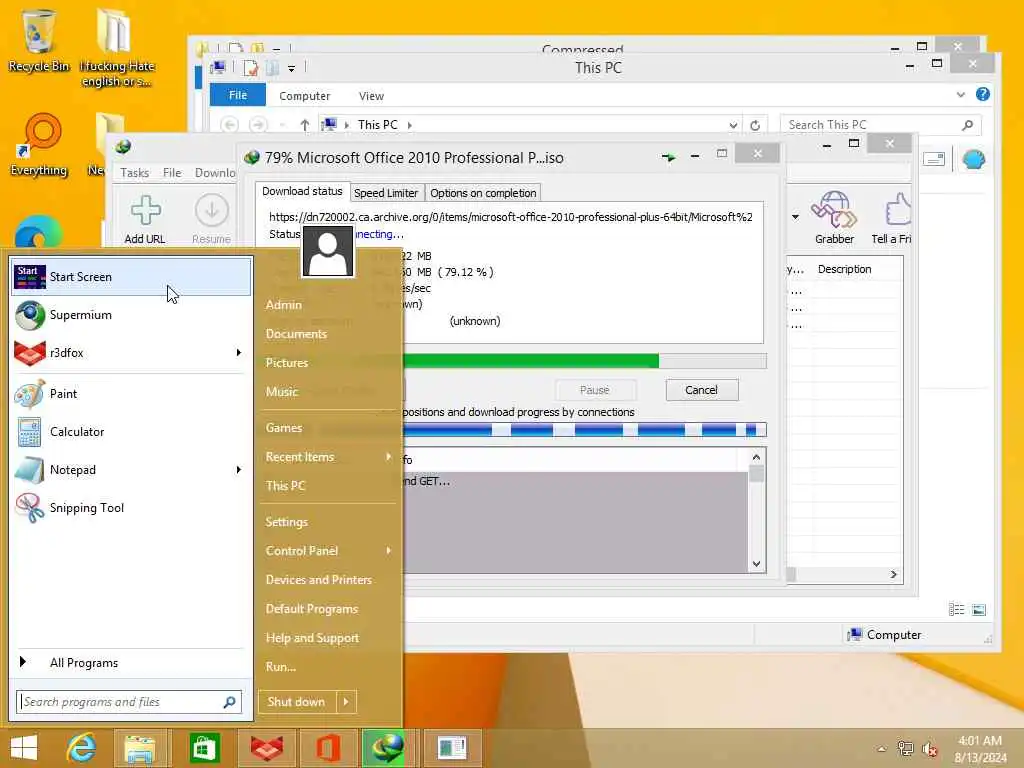
Task: Open the File menu in download manager
Action: point(172,173)
